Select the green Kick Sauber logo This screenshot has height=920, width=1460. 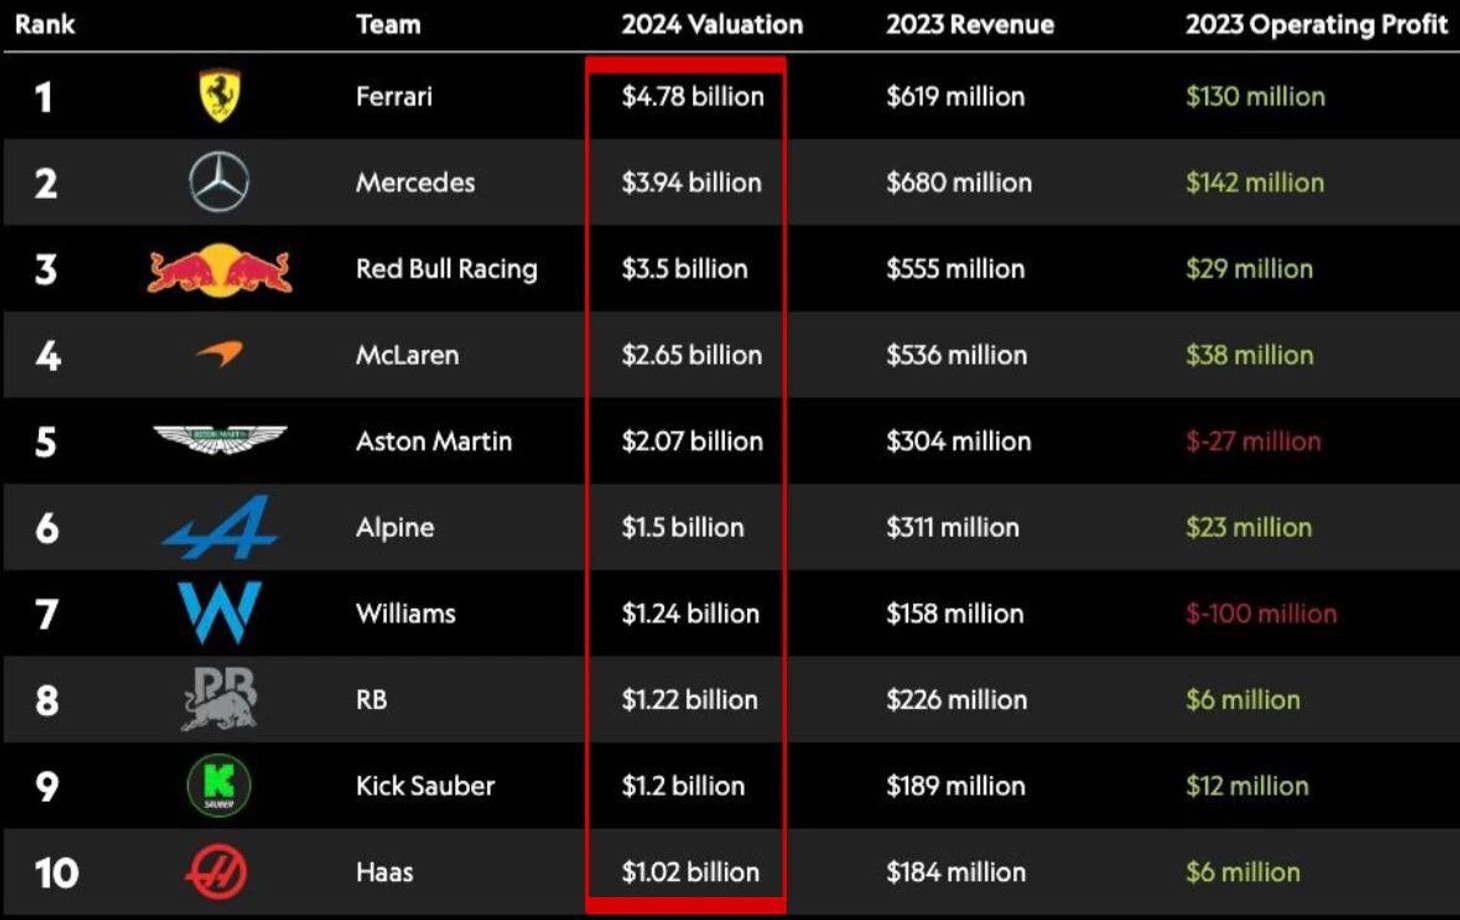tap(219, 785)
